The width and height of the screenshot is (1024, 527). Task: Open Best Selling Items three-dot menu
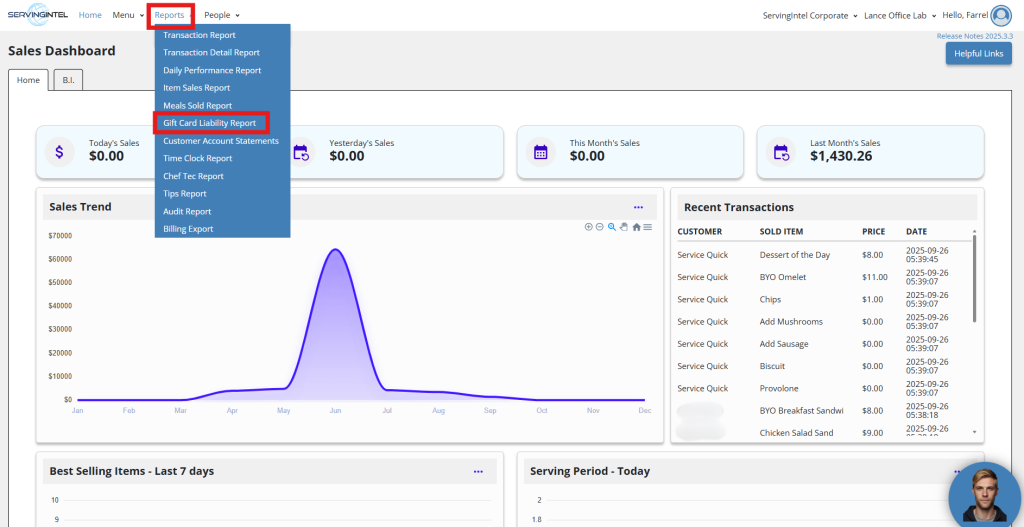click(478, 471)
